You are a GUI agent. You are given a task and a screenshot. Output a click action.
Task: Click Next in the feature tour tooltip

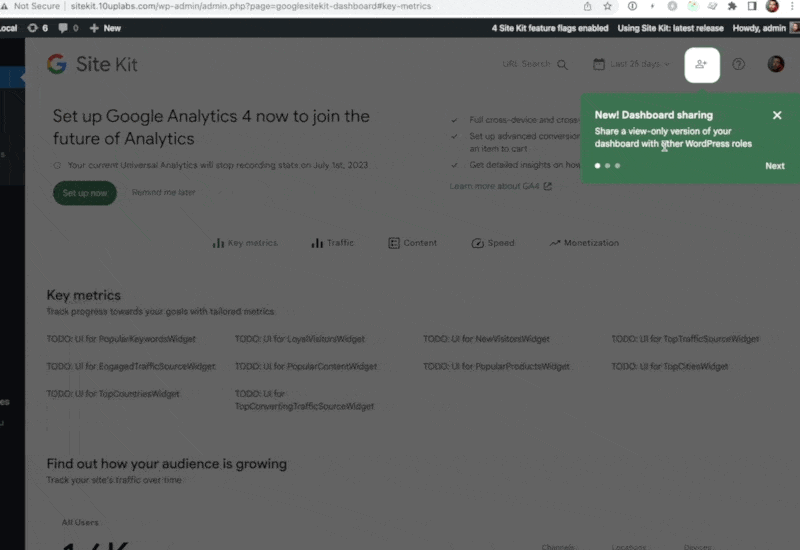[x=774, y=166]
